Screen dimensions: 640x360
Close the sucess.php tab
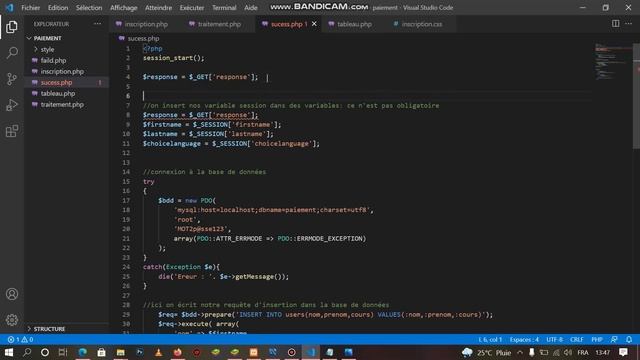tap(314, 24)
